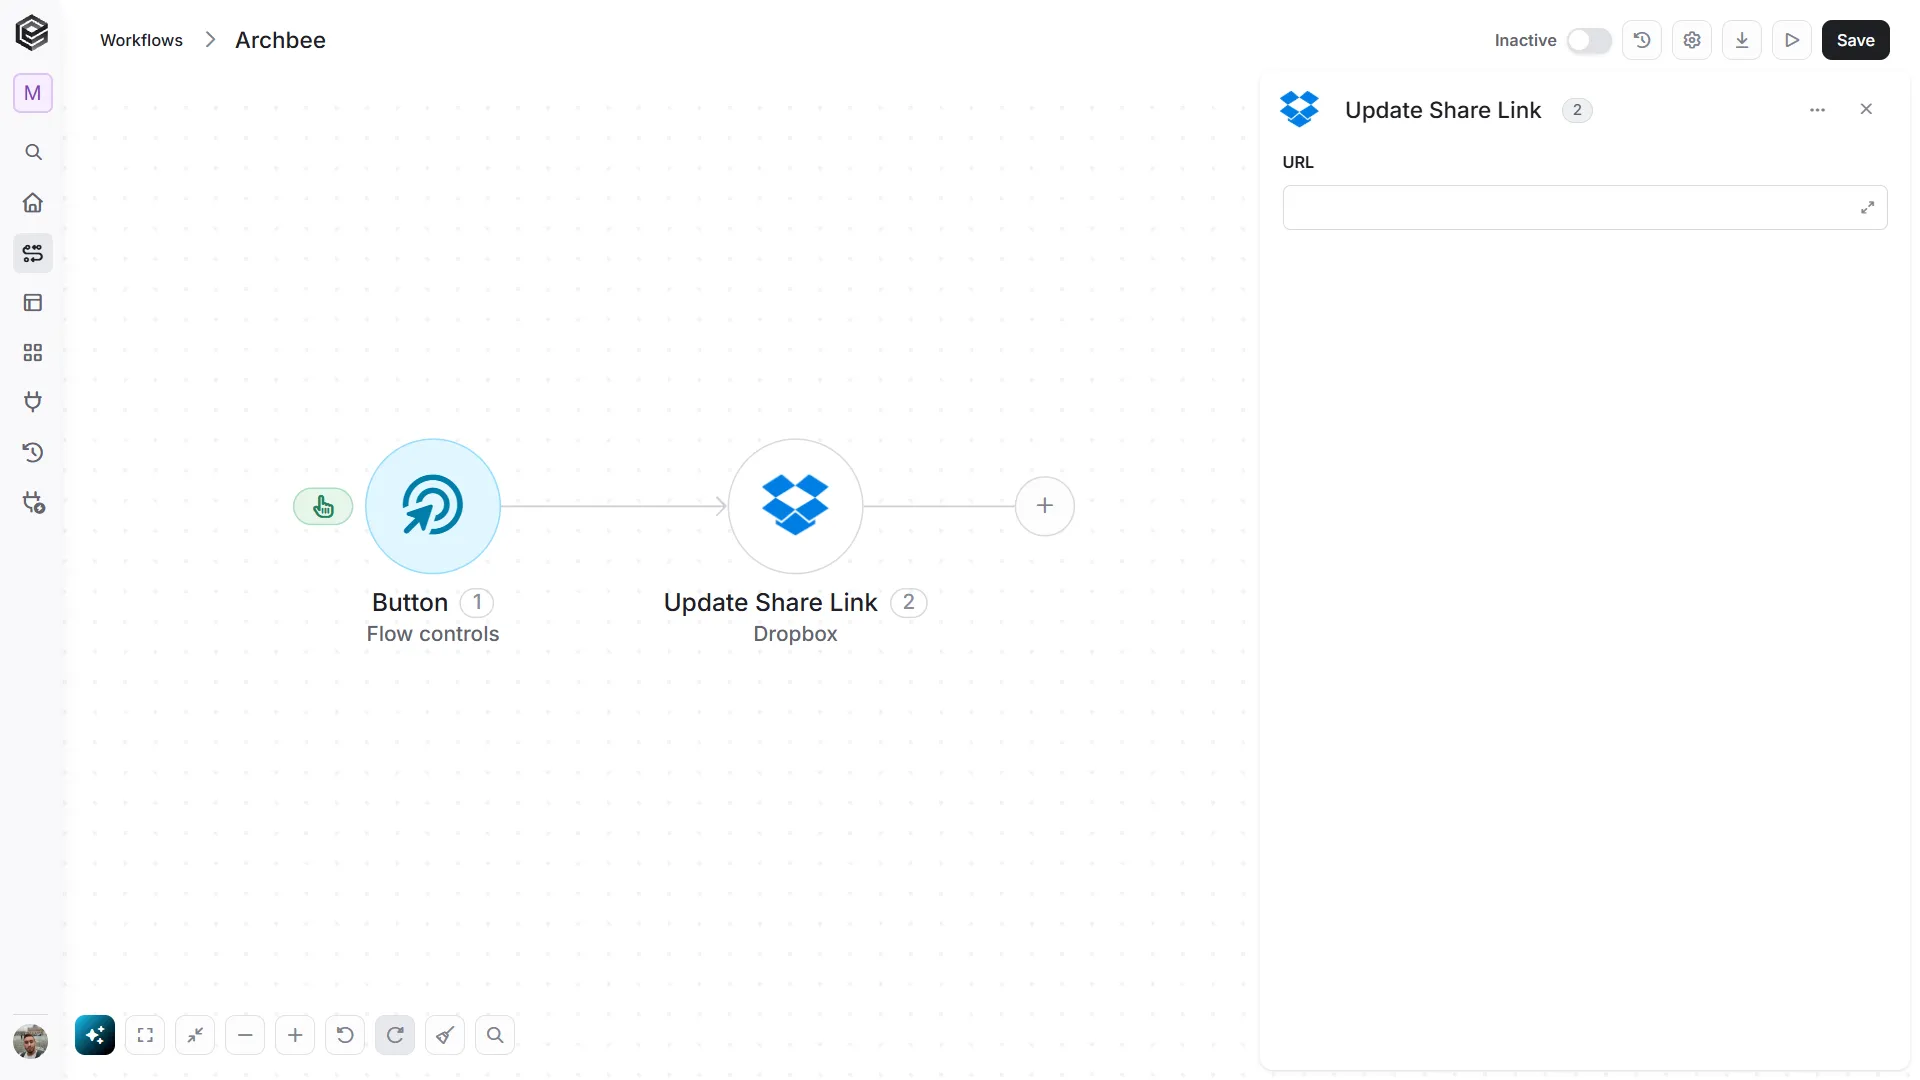Viewport: 1920px width, 1080px height.
Task: Click the collapse arrows canvas button
Action: coord(195,1035)
